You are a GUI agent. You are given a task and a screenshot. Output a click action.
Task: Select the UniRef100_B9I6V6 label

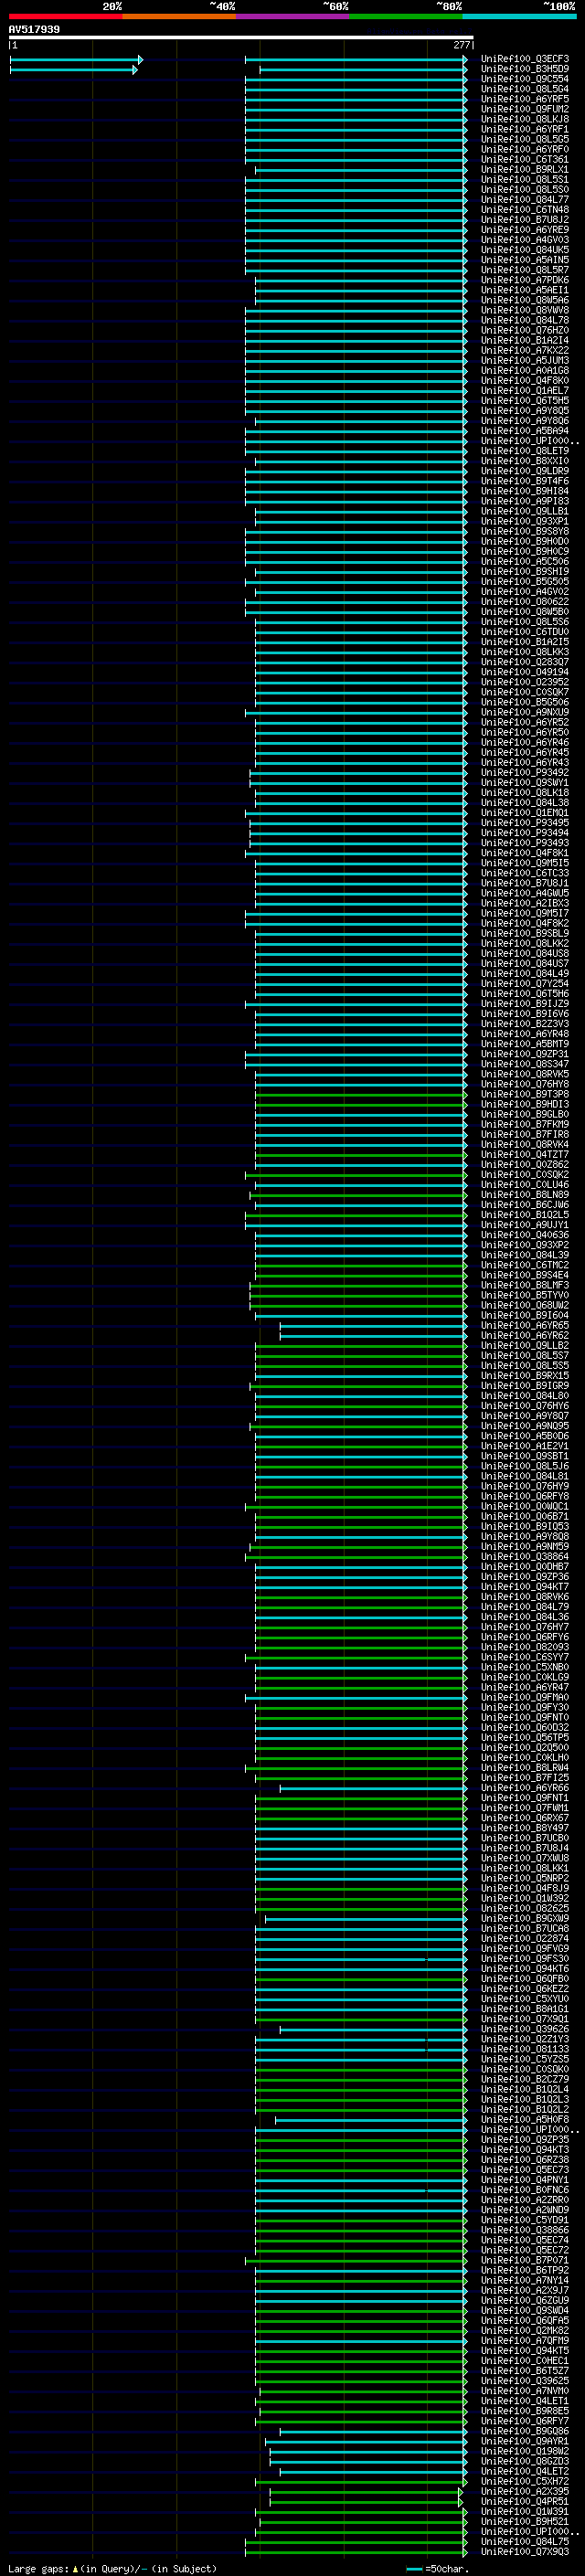pyautogui.click(x=525, y=1013)
